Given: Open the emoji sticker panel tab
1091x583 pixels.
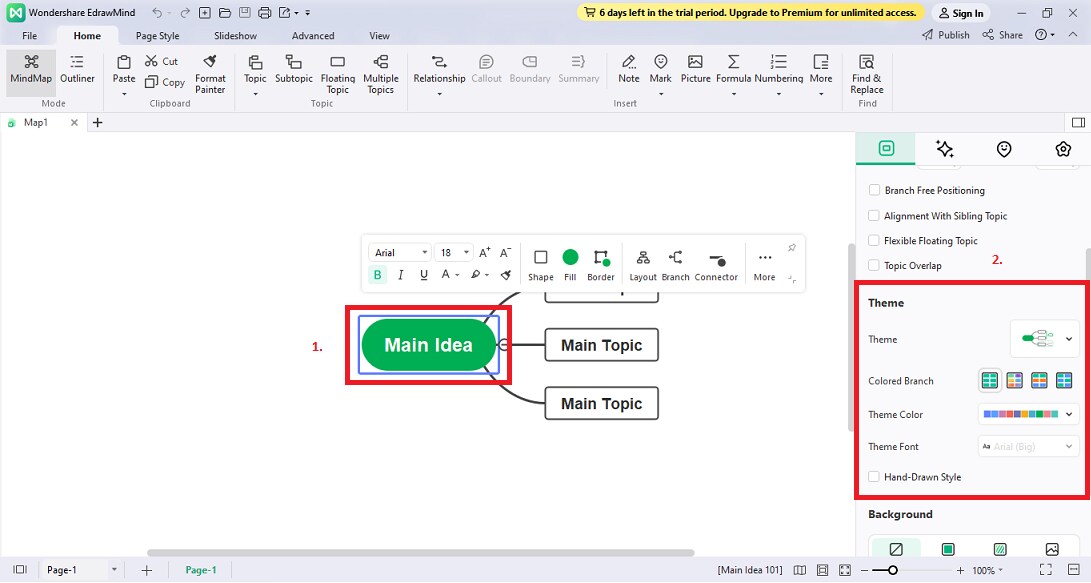Looking at the screenshot, I should click(x=1003, y=148).
